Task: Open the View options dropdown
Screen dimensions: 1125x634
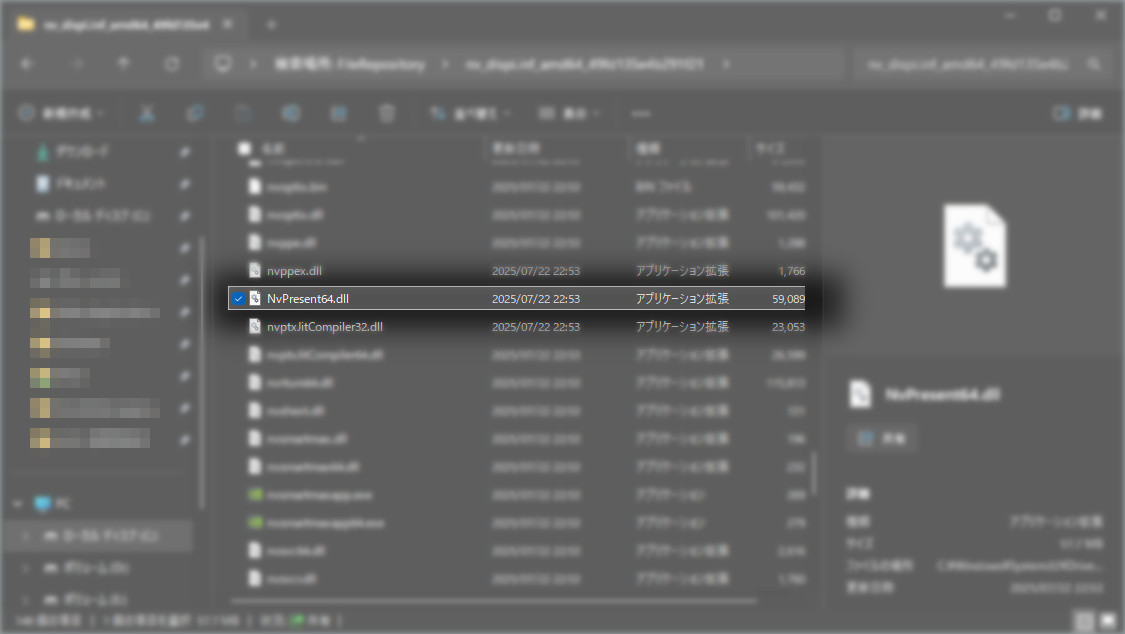Action: (x=569, y=113)
